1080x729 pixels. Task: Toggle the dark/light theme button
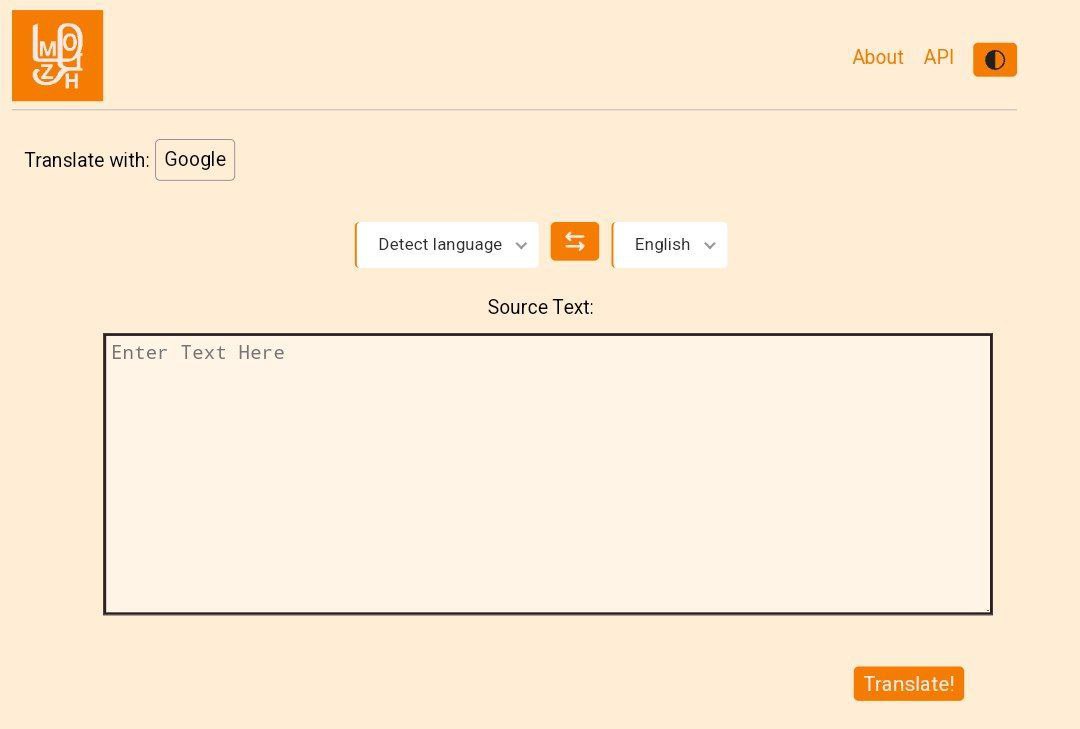[x=995, y=59]
